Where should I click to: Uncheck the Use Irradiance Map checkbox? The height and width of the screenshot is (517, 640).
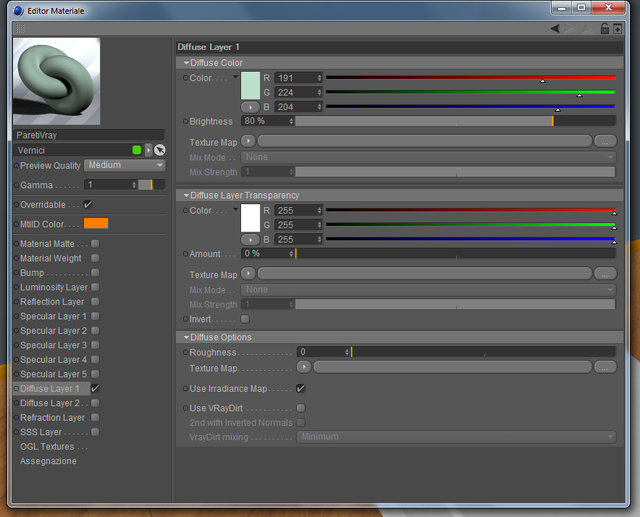click(300, 388)
